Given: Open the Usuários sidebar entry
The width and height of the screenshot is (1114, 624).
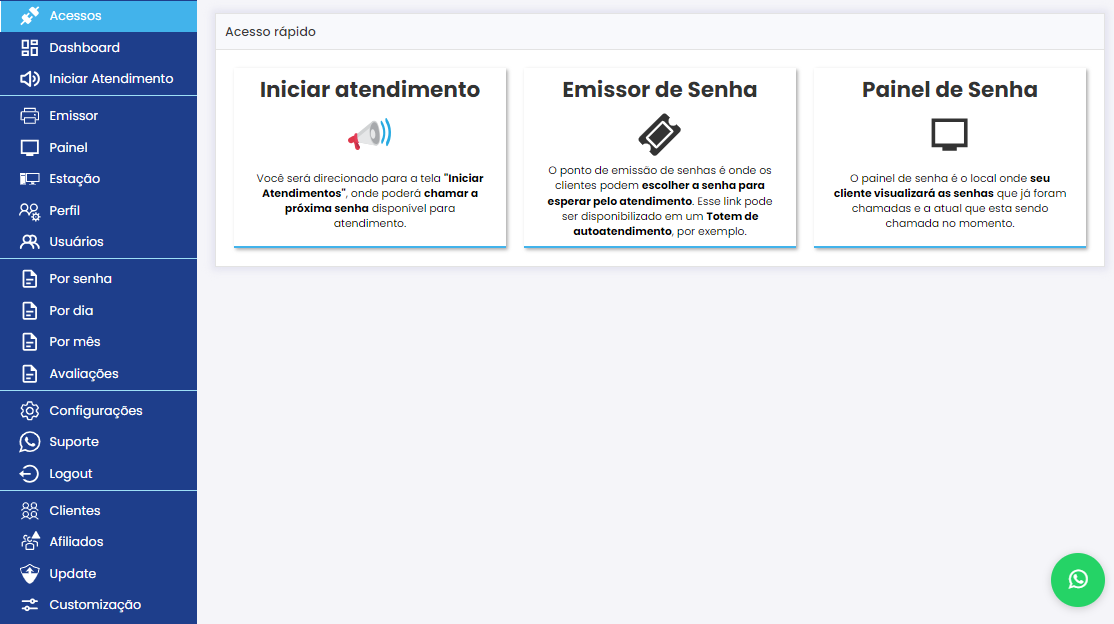Looking at the screenshot, I should point(76,242).
